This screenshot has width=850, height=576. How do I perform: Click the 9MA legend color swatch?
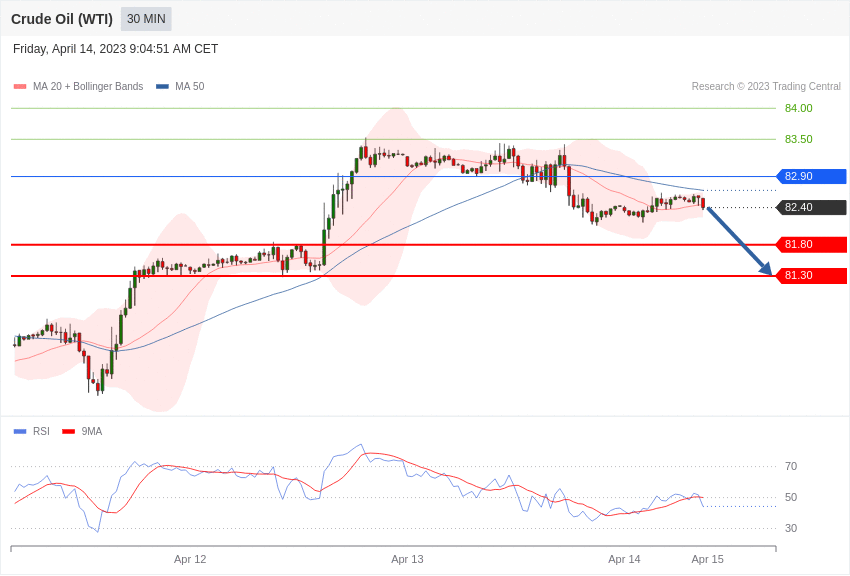(69, 431)
